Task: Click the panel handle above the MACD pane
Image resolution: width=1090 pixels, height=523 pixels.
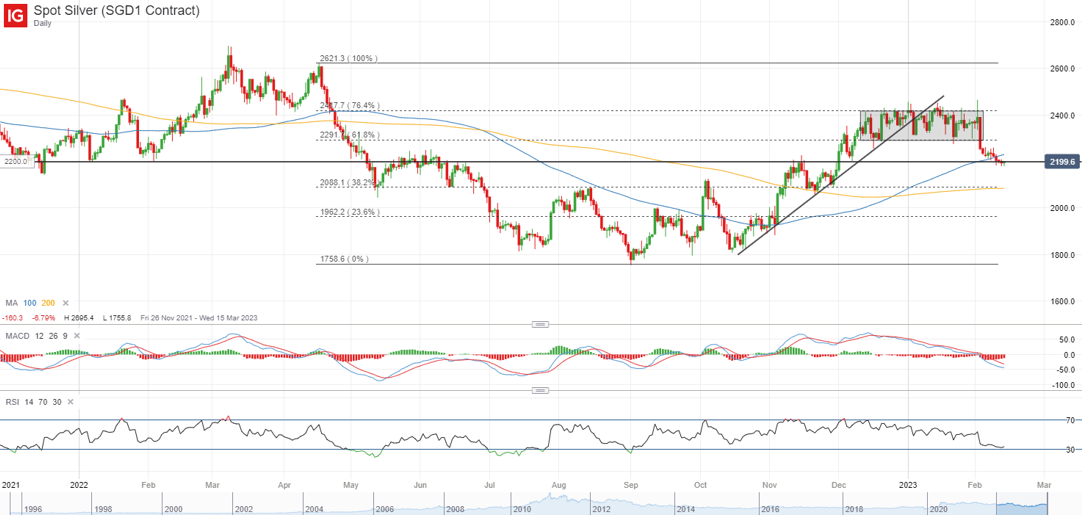Action: 540,325
